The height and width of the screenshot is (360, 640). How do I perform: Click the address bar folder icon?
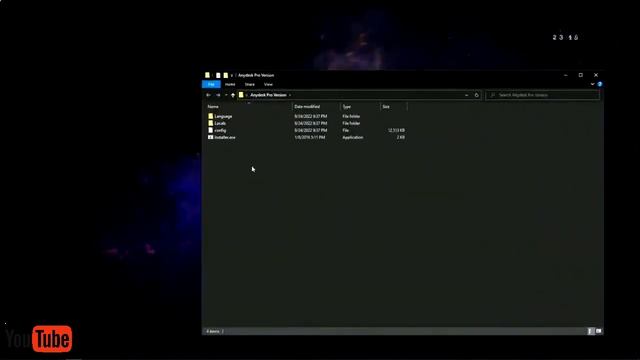tap(241, 95)
